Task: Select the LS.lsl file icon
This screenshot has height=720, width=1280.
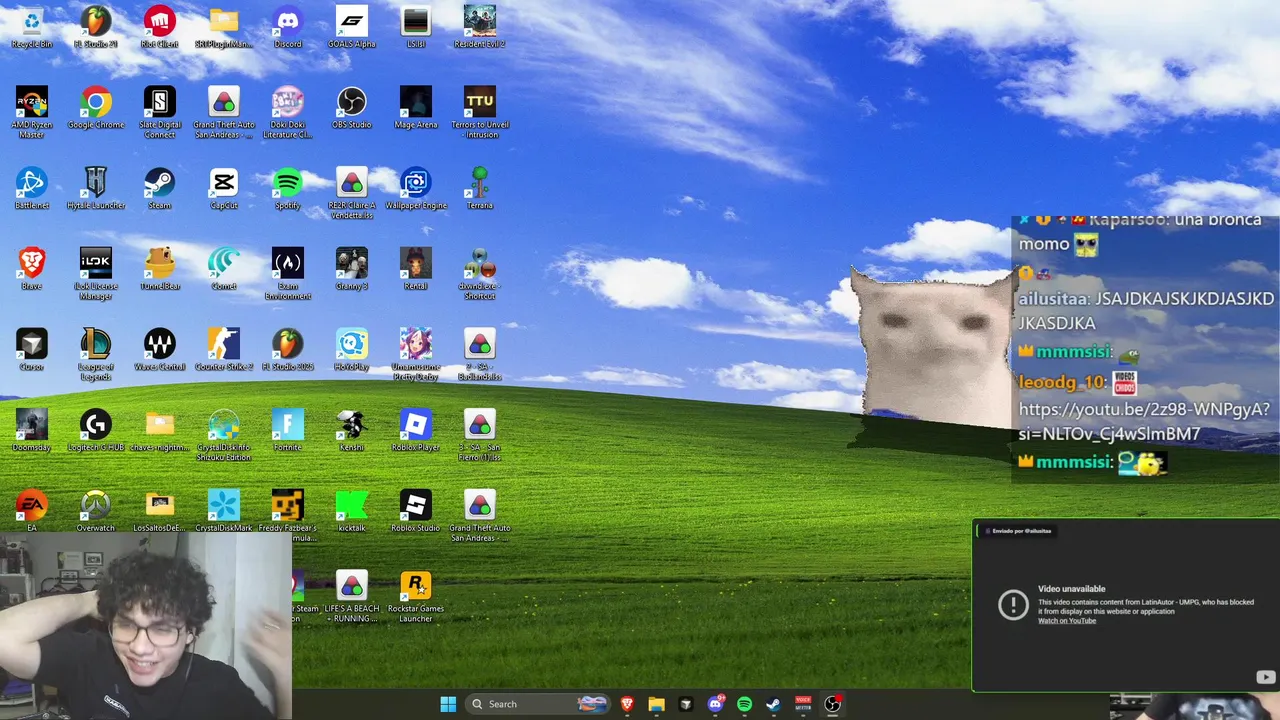Action: 416,26
